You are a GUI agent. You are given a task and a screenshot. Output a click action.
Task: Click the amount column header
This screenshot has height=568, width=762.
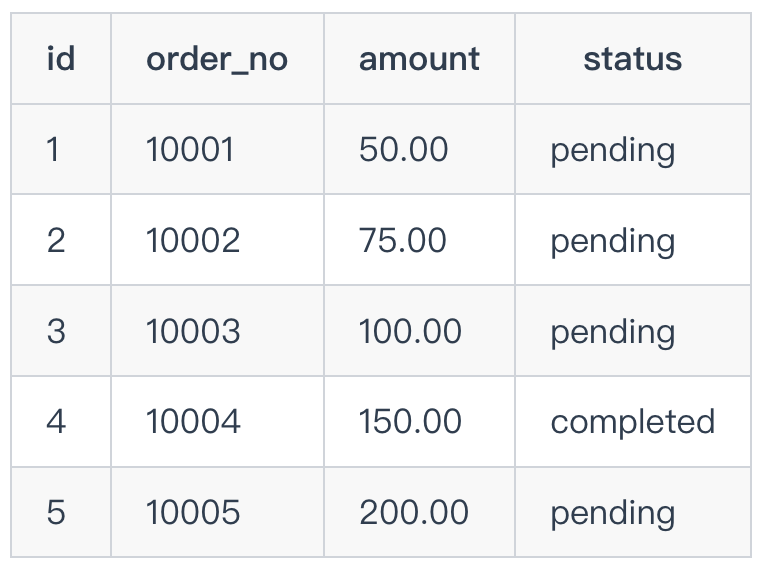pyautogui.click(x=419, y=59)
